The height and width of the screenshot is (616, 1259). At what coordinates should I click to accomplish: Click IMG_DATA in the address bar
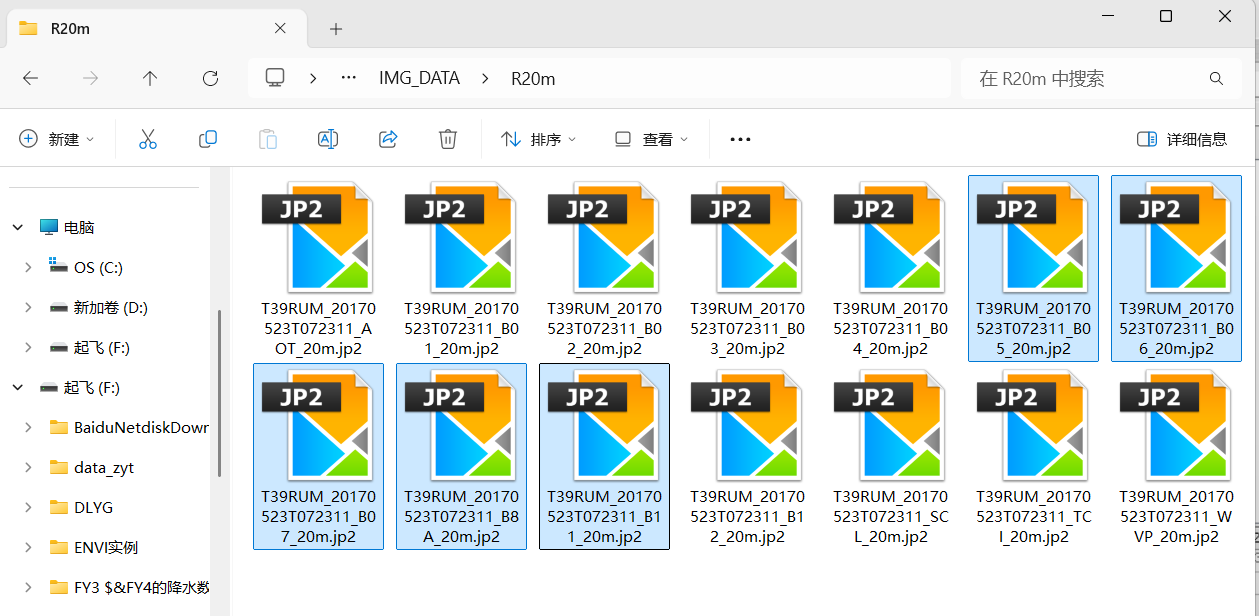pos(419,78)
